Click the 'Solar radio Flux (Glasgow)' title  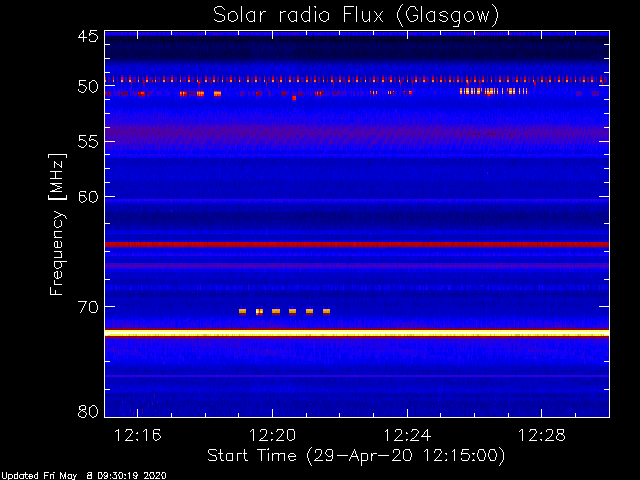356,16
